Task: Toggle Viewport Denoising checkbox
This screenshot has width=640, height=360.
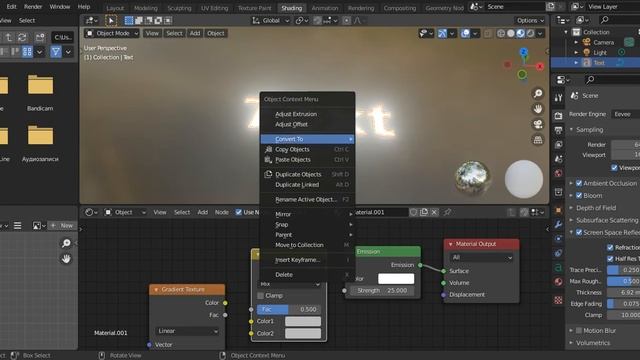Action: click(614, 168)
